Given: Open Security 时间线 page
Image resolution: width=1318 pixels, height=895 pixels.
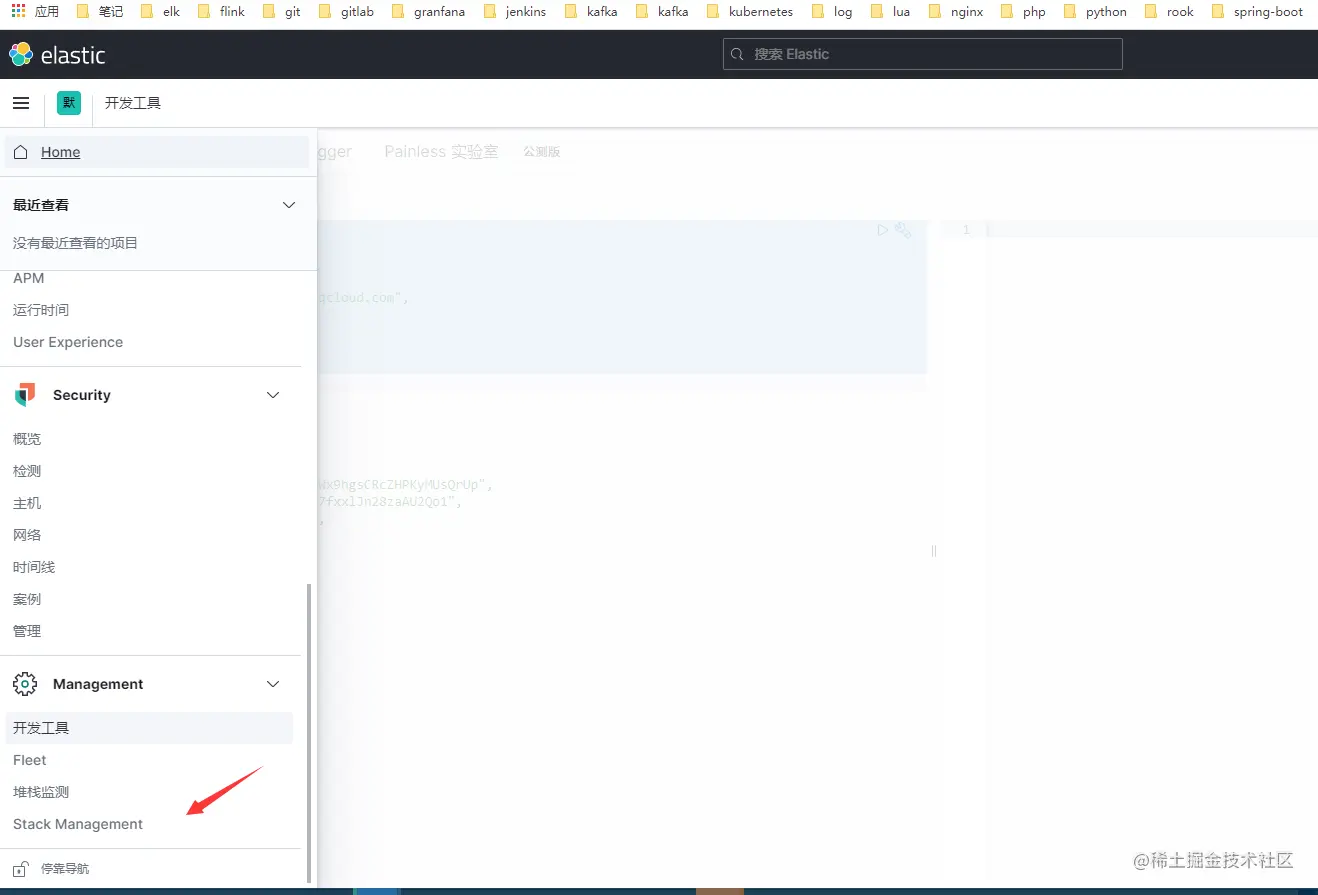Looking at the screenshot, I should pos(34,567).
